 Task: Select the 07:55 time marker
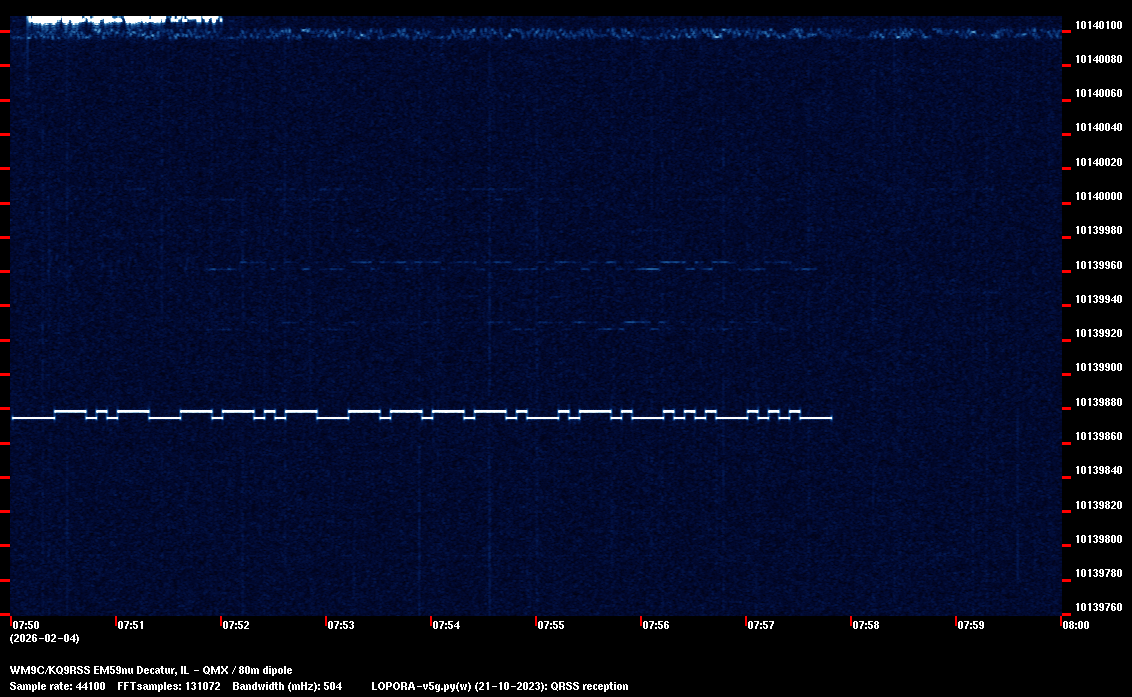click(x=550, y=625)
